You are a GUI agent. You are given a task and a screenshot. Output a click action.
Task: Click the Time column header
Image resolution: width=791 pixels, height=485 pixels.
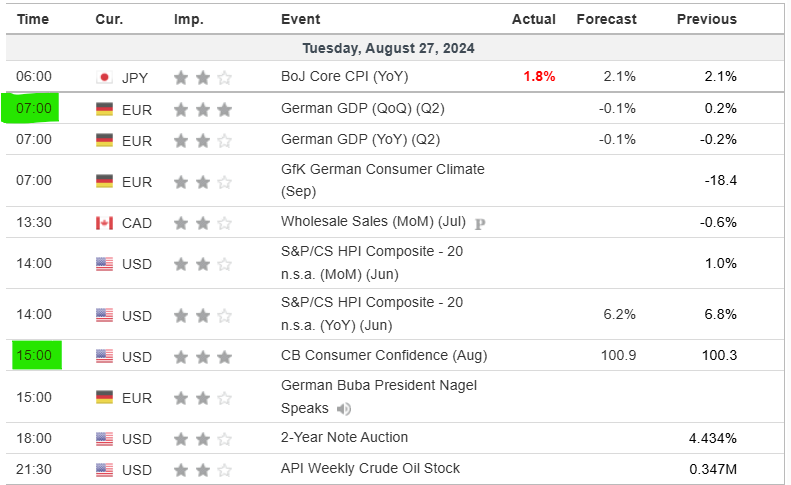34,19
